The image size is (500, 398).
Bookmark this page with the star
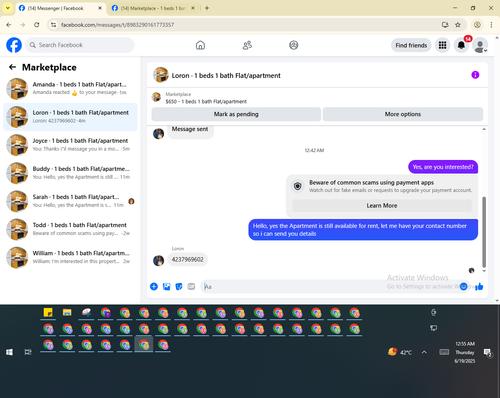(x=458, y=25)
